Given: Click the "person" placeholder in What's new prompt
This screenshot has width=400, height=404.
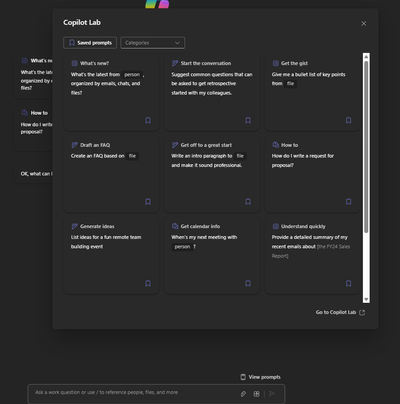Looking at the screenshot, I should tap(132, 74).
